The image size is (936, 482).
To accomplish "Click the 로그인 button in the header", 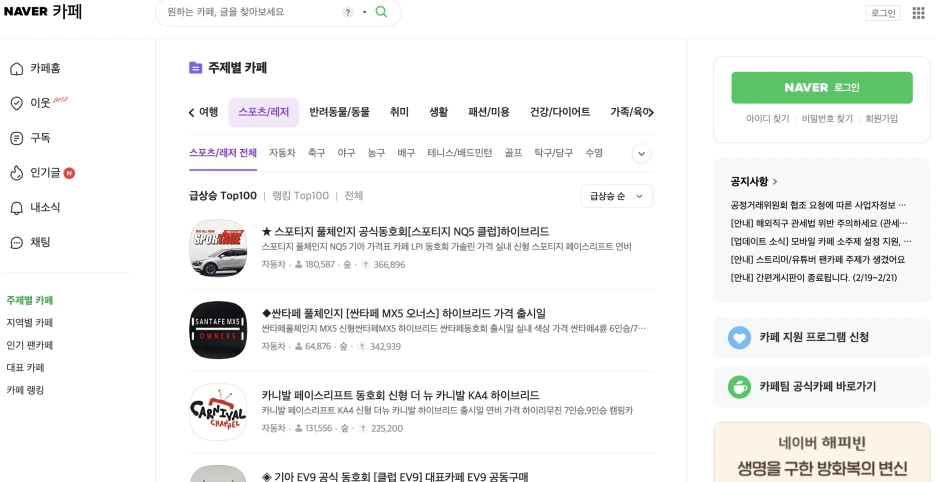I will pyautogui.click(x=883, y=13).
